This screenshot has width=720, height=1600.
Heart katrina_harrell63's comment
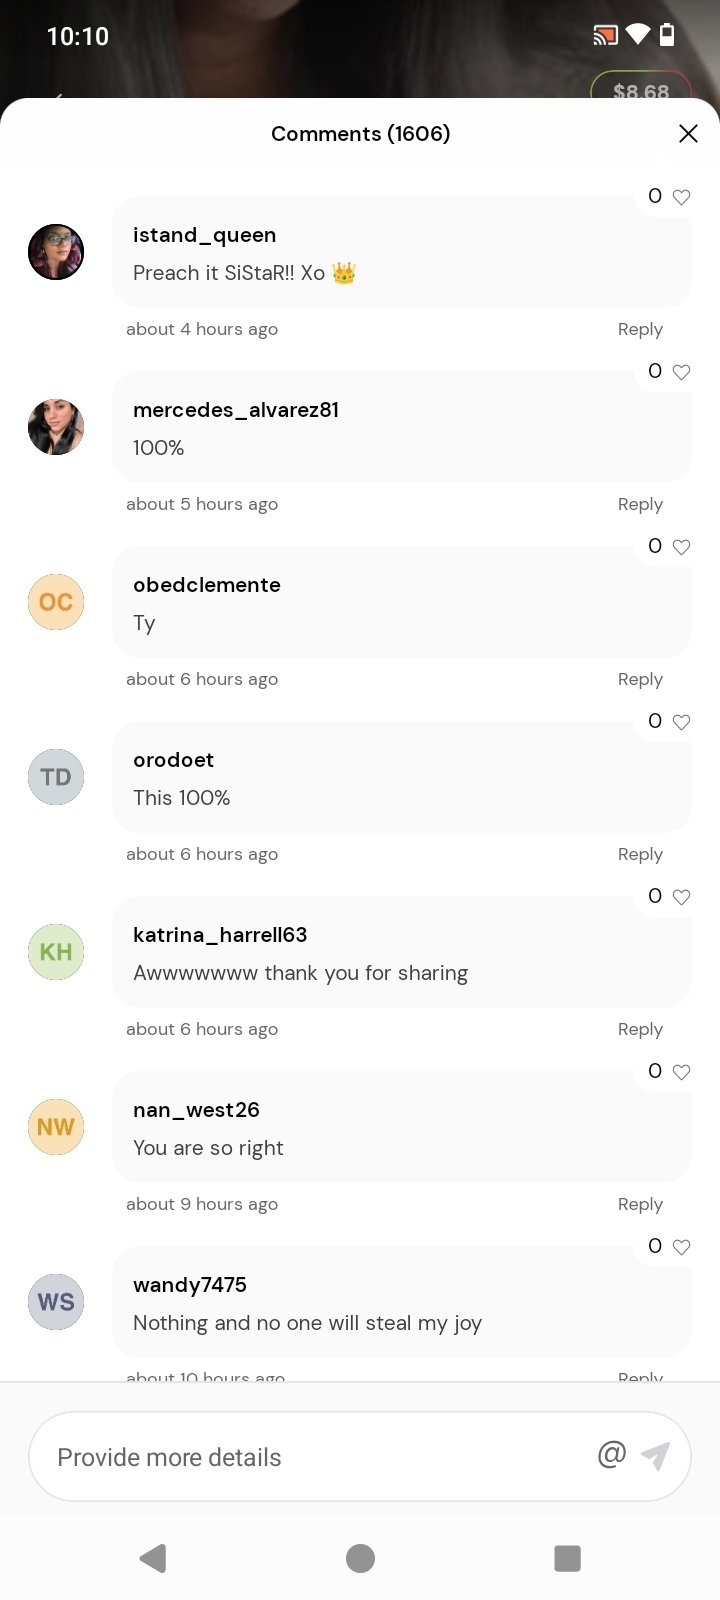click(x=681, y=897)
